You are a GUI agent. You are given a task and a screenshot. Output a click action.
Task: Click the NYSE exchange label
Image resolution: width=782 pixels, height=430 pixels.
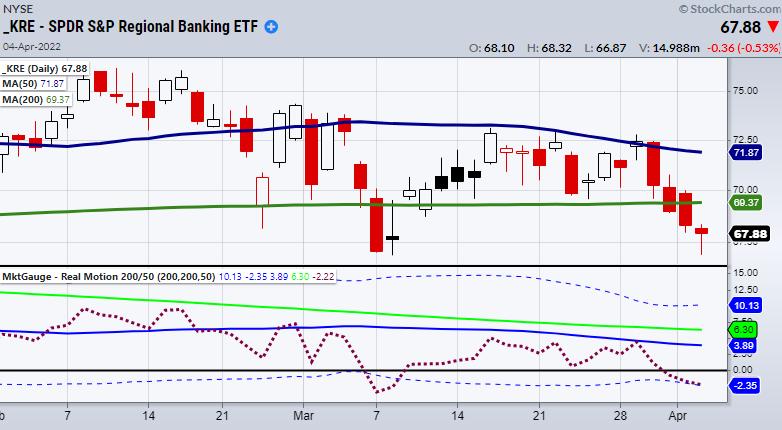point(18,8)
